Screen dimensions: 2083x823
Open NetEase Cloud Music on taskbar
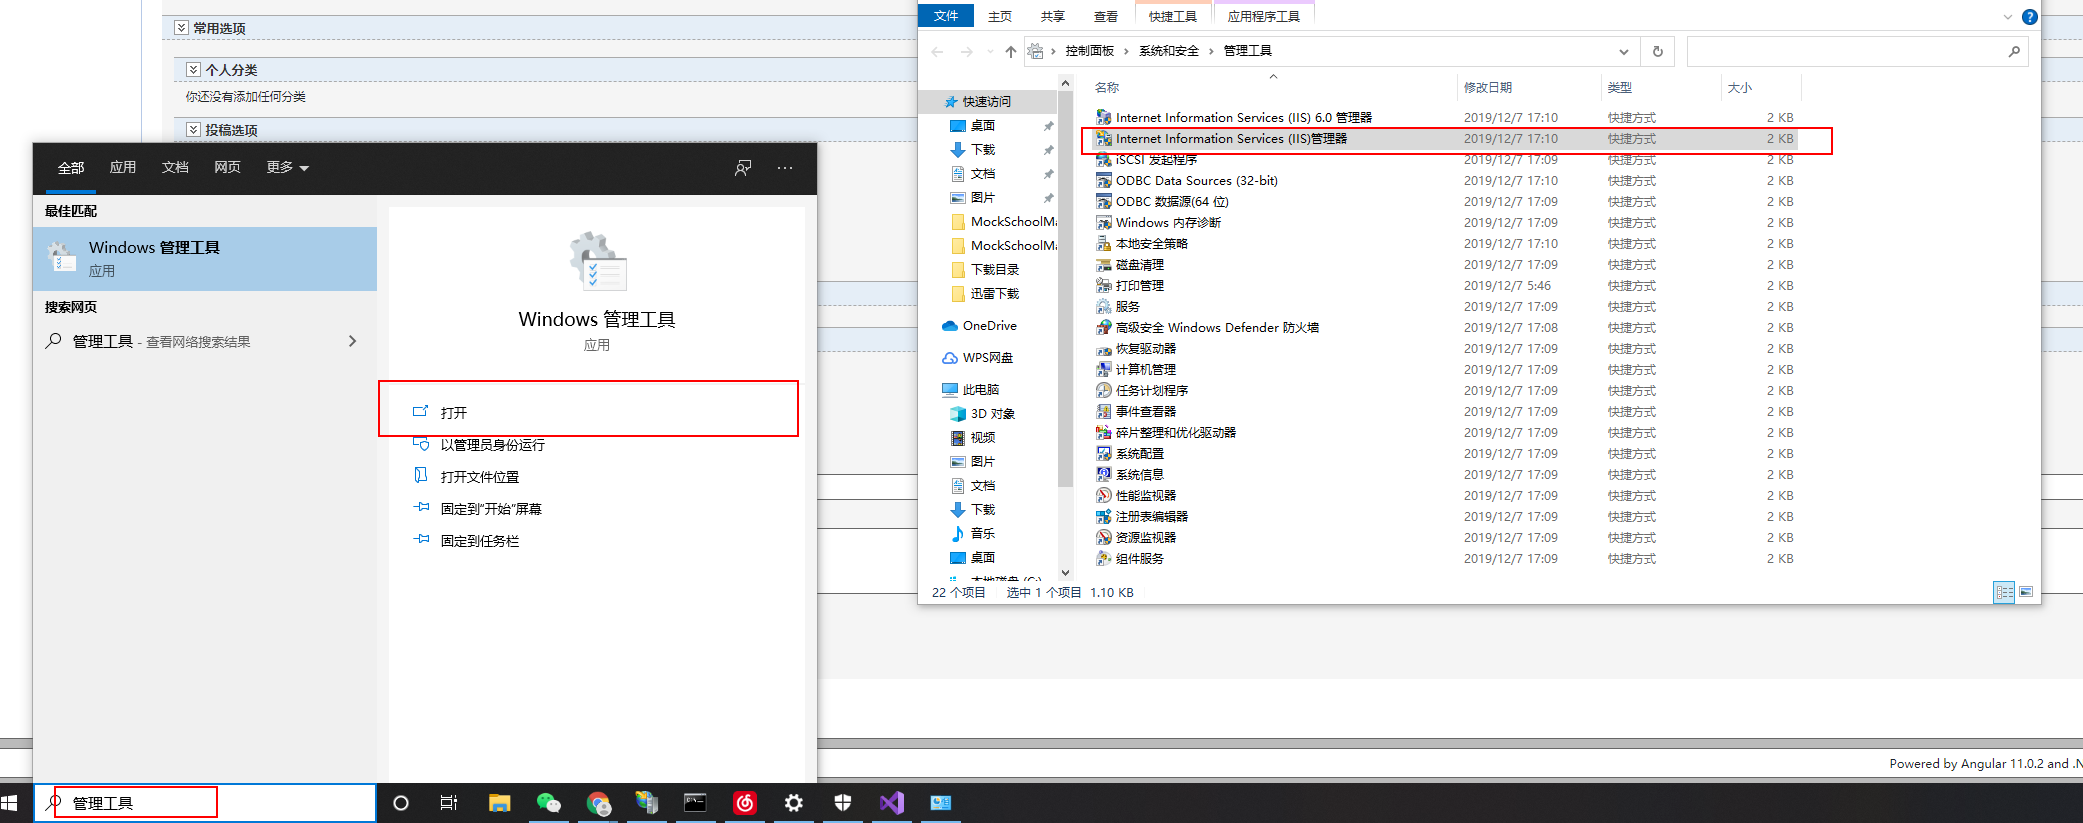745,803
